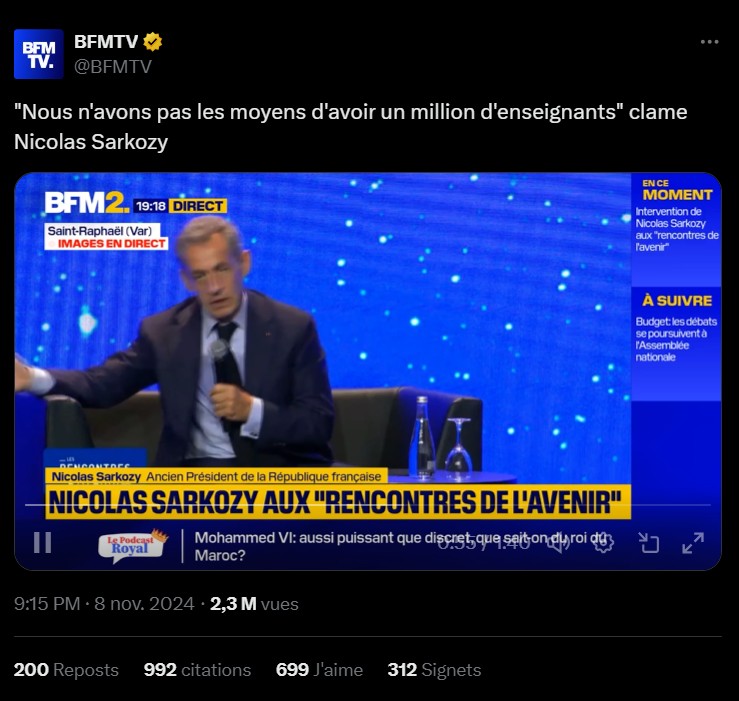Enable picture-in-picture mode icon
Image resolution: width=739 pixels, height=701 pixels.
[649, 543]
